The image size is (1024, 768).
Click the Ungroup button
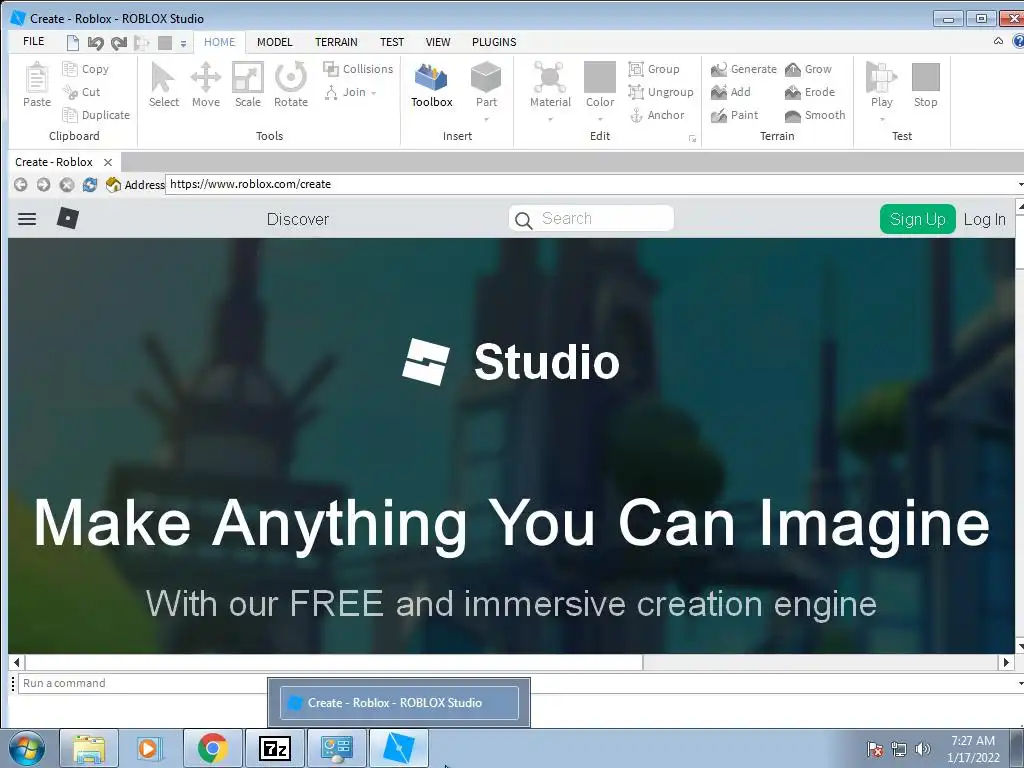click(x=661, y=92)
